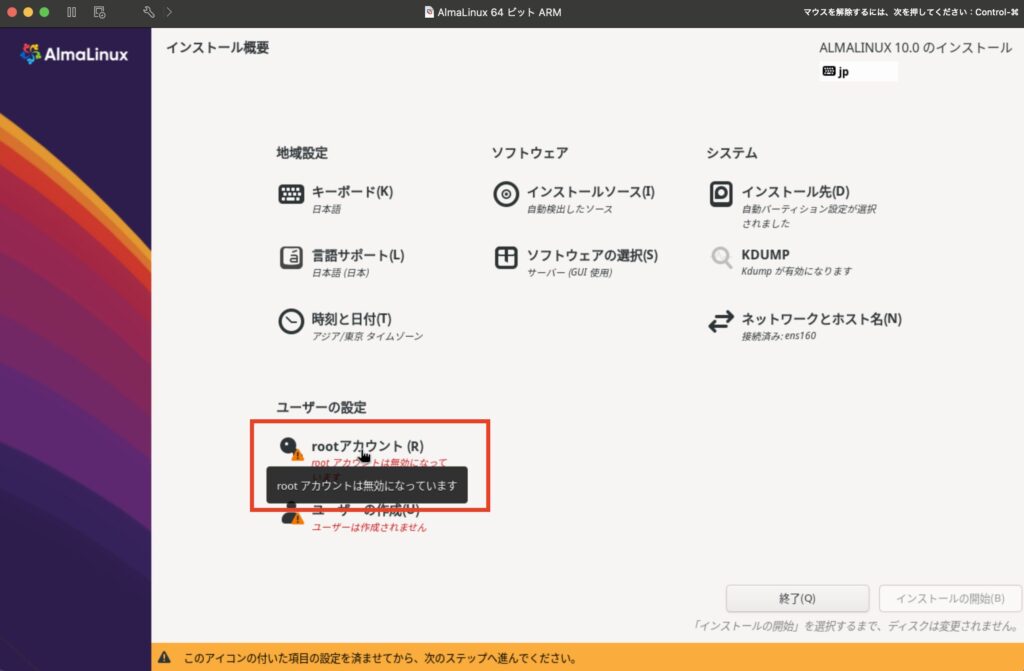Click the ユーザーの設定 section heading
The image size is (1024, 671).
pos(321,407)
